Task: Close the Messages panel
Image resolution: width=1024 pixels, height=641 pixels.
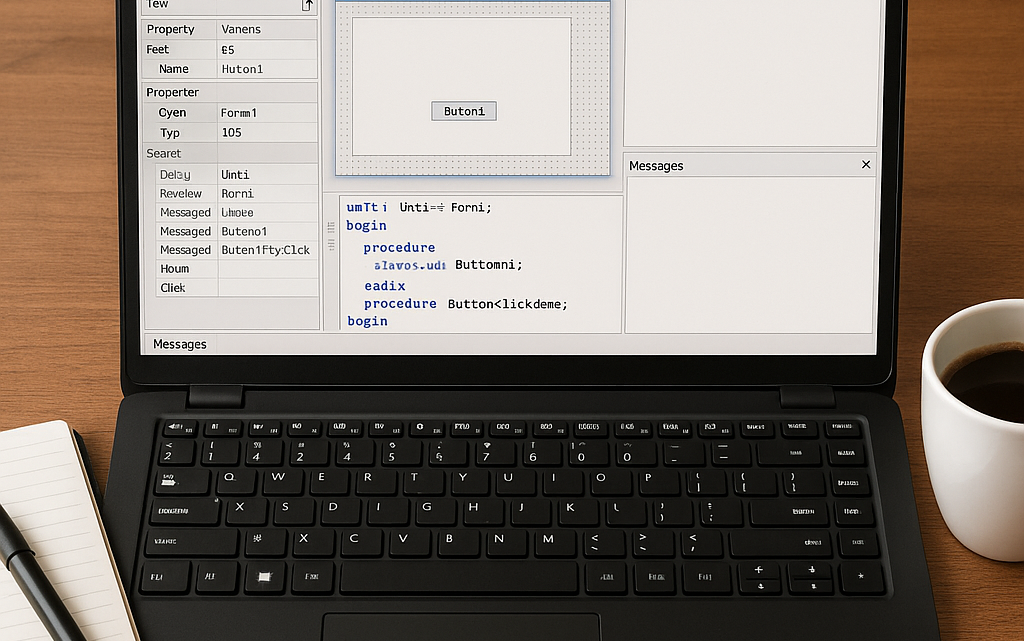Action: [866, 164]
